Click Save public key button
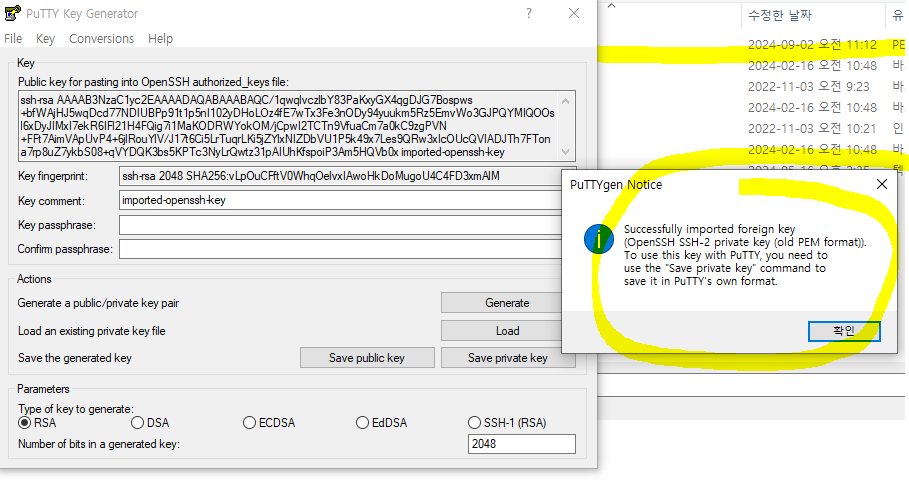The image size is (909, 489). click(367, 357)
